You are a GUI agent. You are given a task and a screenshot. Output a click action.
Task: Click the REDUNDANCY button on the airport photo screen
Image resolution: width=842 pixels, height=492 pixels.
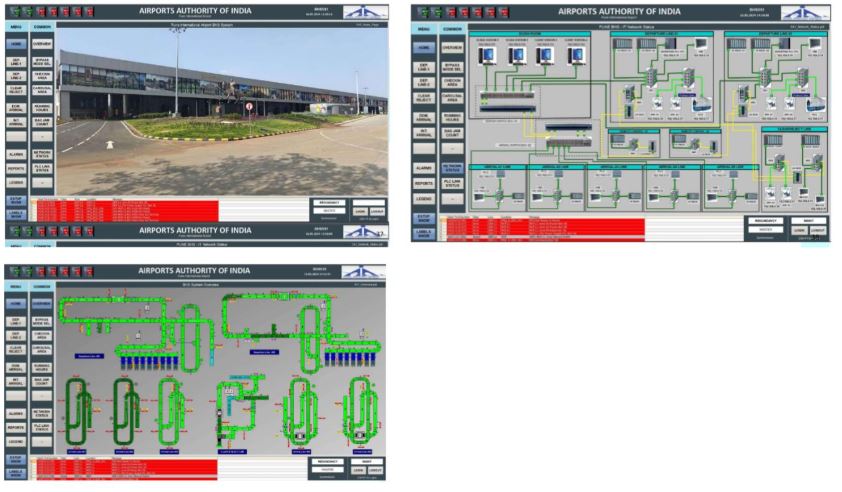(330, 202)
